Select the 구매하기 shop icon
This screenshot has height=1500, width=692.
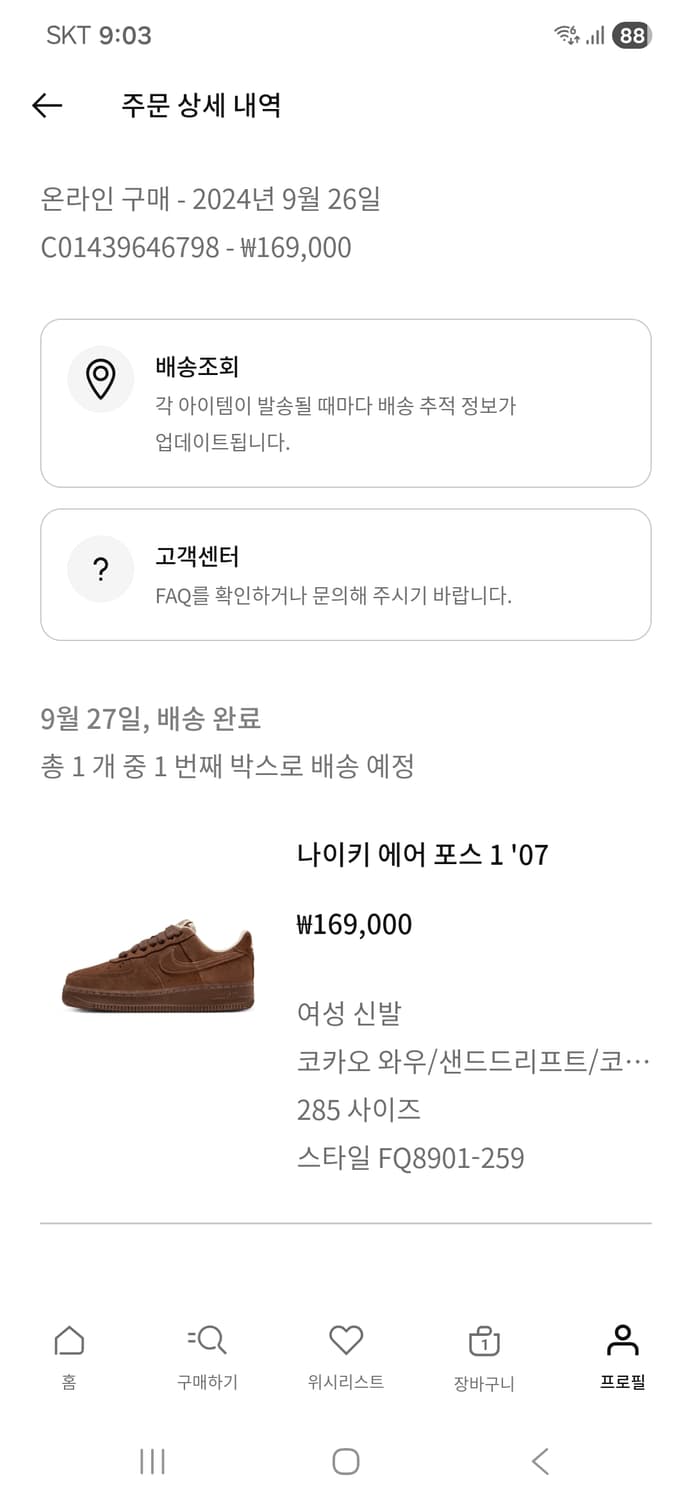tap(207, 1340)
